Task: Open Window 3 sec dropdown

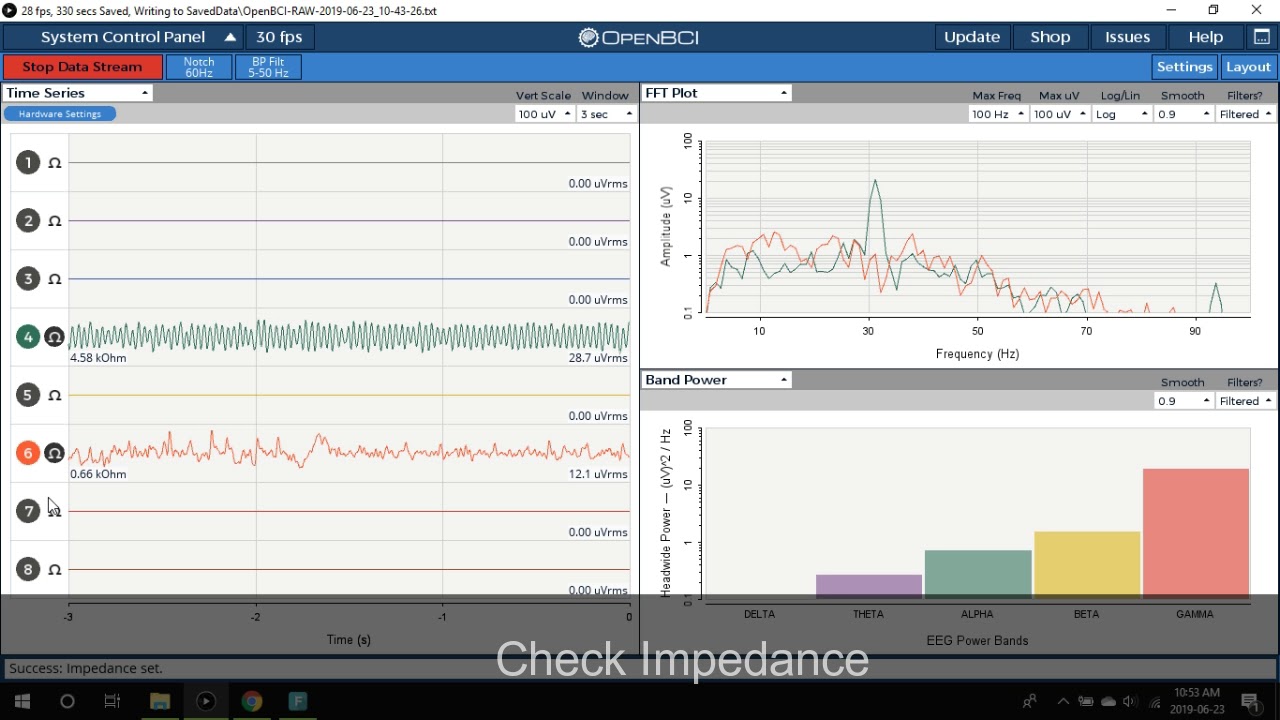Action: click(x=607, y=114)
